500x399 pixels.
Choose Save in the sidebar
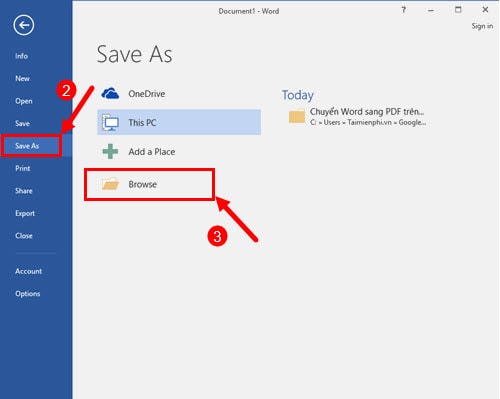[x=22, y=124]
